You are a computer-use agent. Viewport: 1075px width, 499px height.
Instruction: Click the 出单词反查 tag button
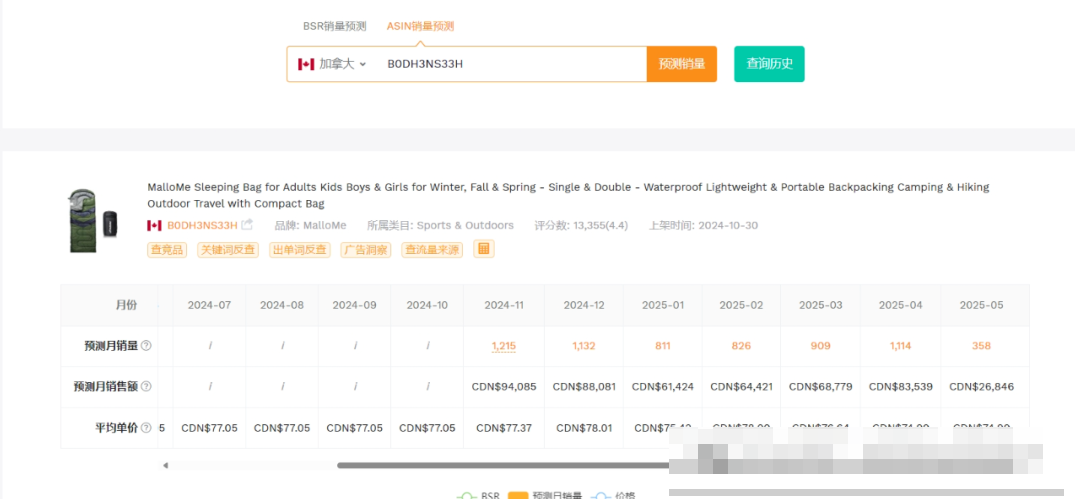300,250
